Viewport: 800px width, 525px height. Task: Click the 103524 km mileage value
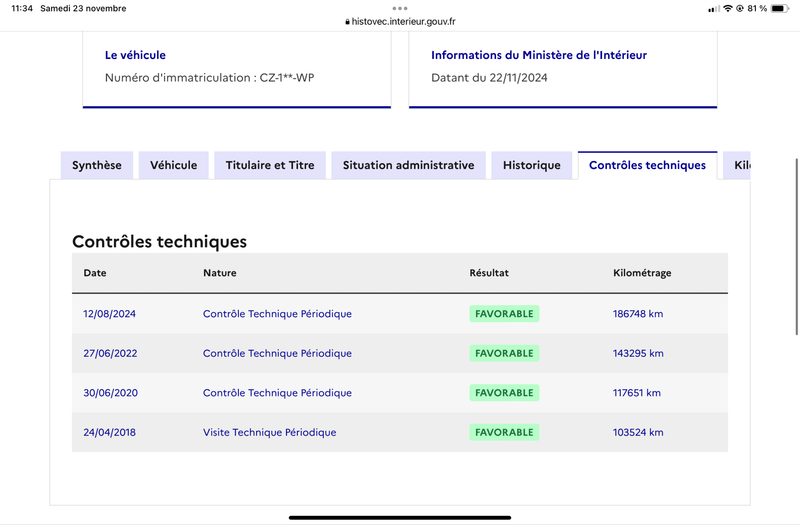coord(638,432)
